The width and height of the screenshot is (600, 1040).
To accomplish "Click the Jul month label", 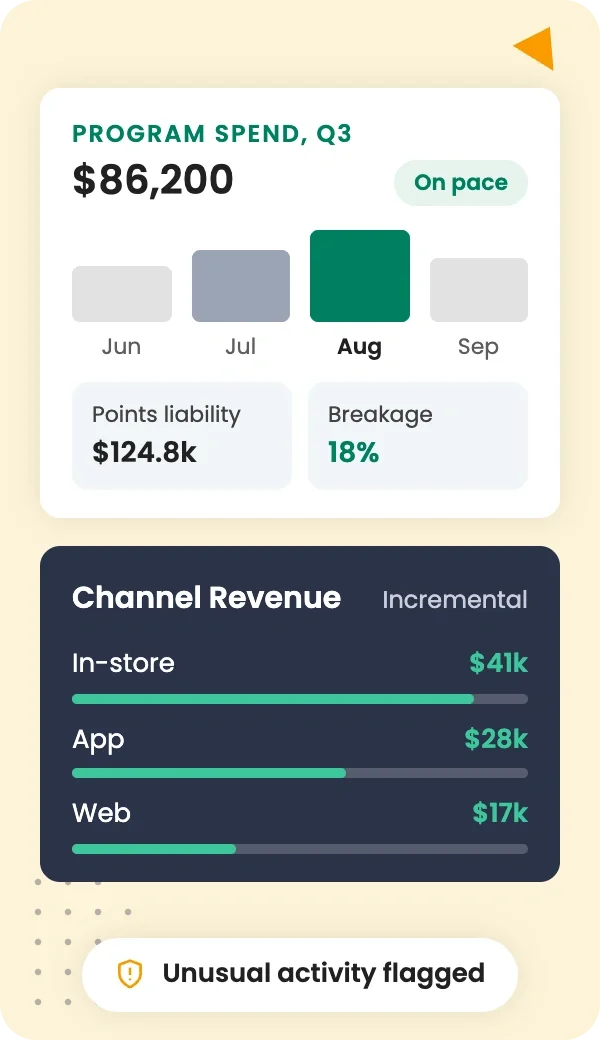I will click(x=241, y=346).
